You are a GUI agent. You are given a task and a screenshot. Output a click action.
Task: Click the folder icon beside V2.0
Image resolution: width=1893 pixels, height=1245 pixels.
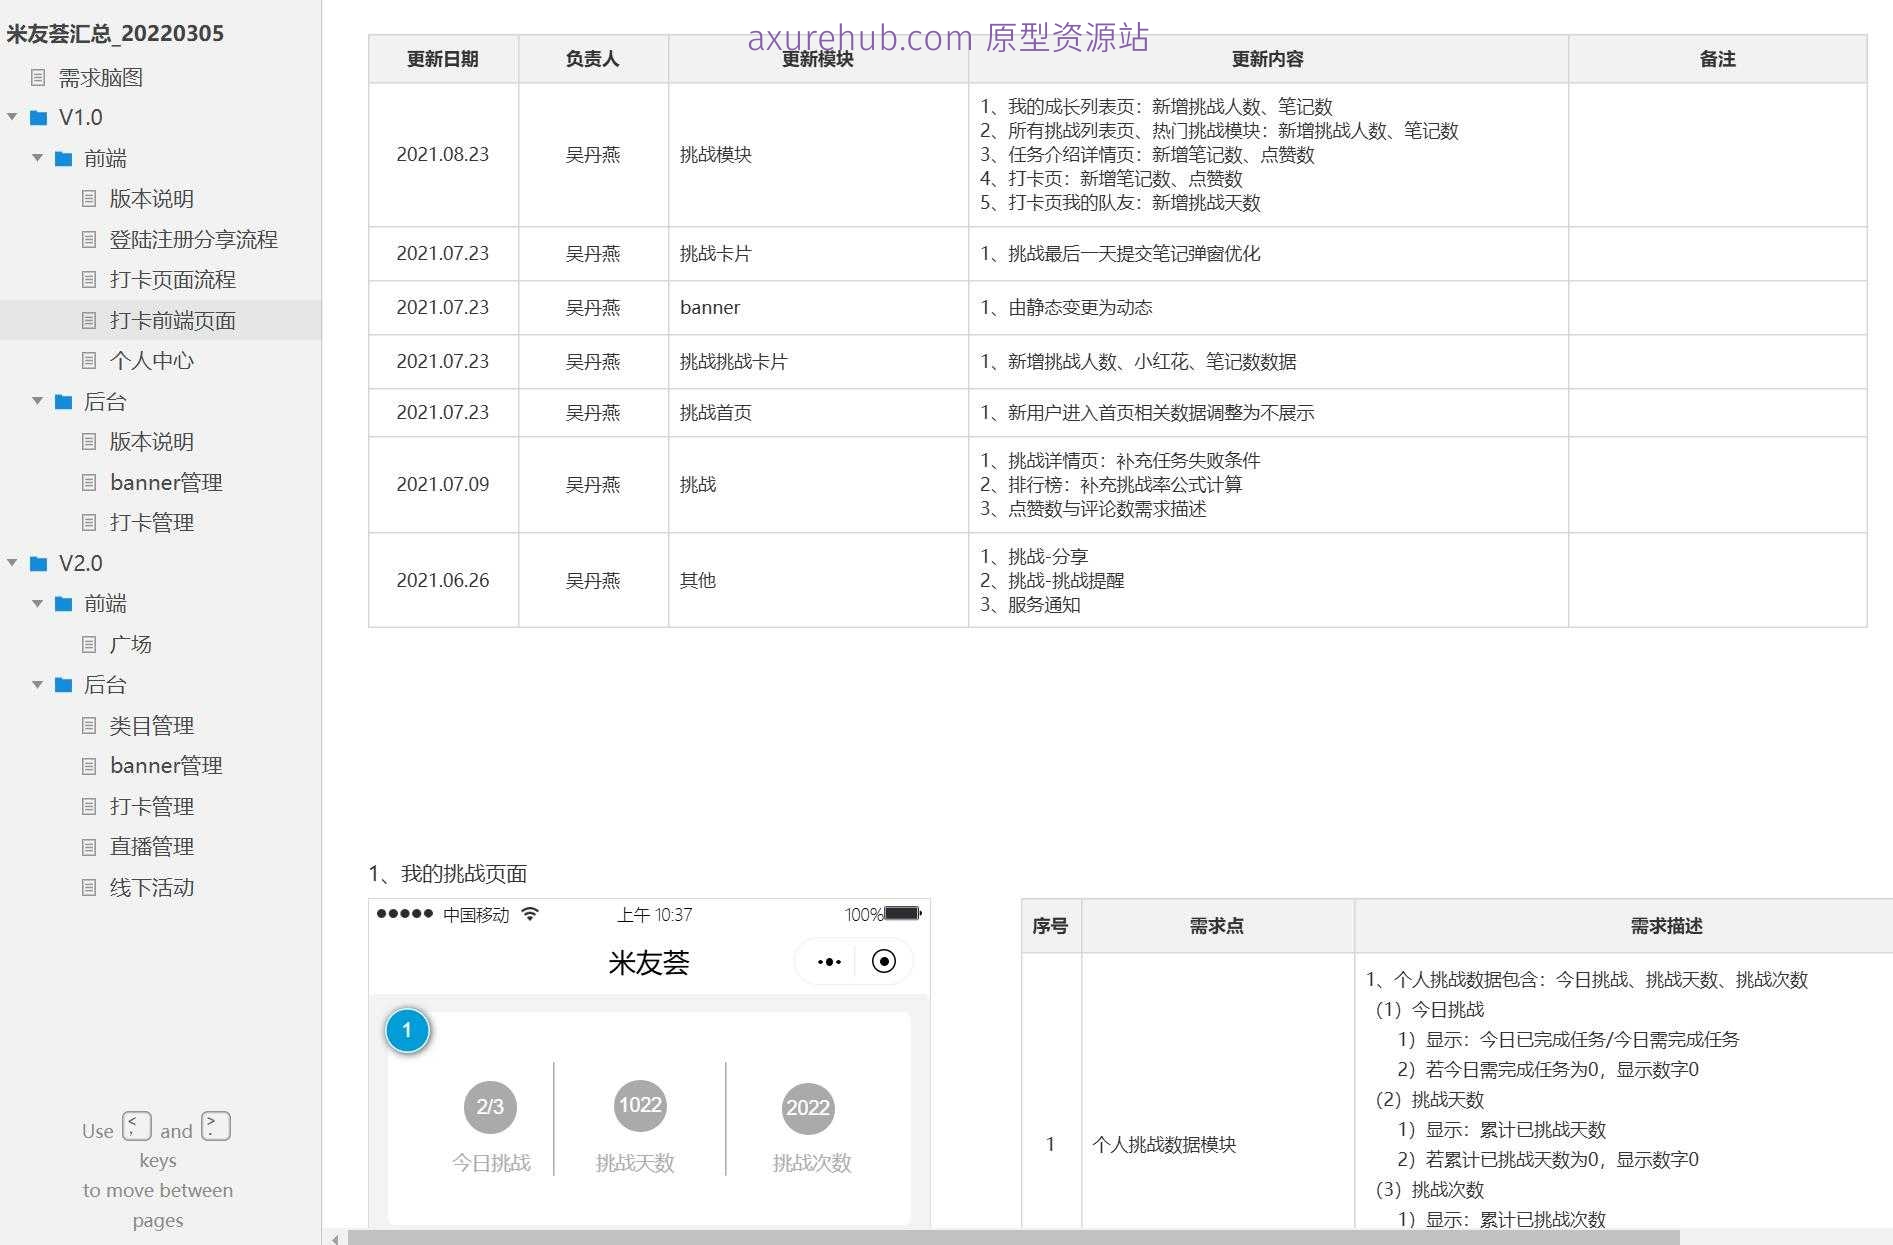(37, 563)
